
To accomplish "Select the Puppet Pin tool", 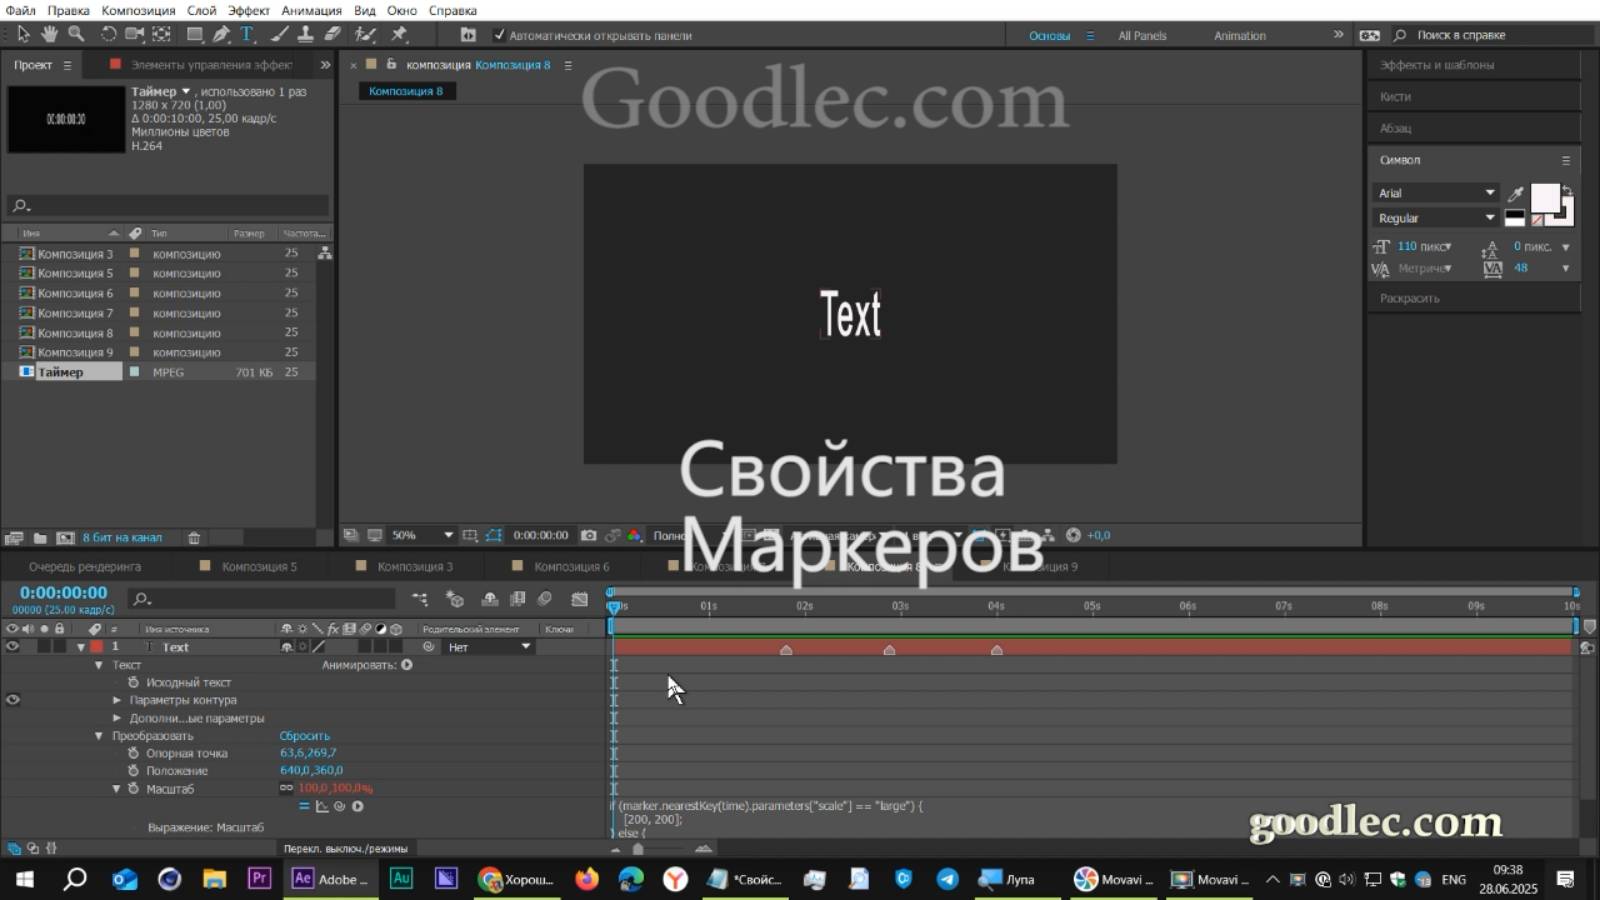I will click(x=399, y=34).
